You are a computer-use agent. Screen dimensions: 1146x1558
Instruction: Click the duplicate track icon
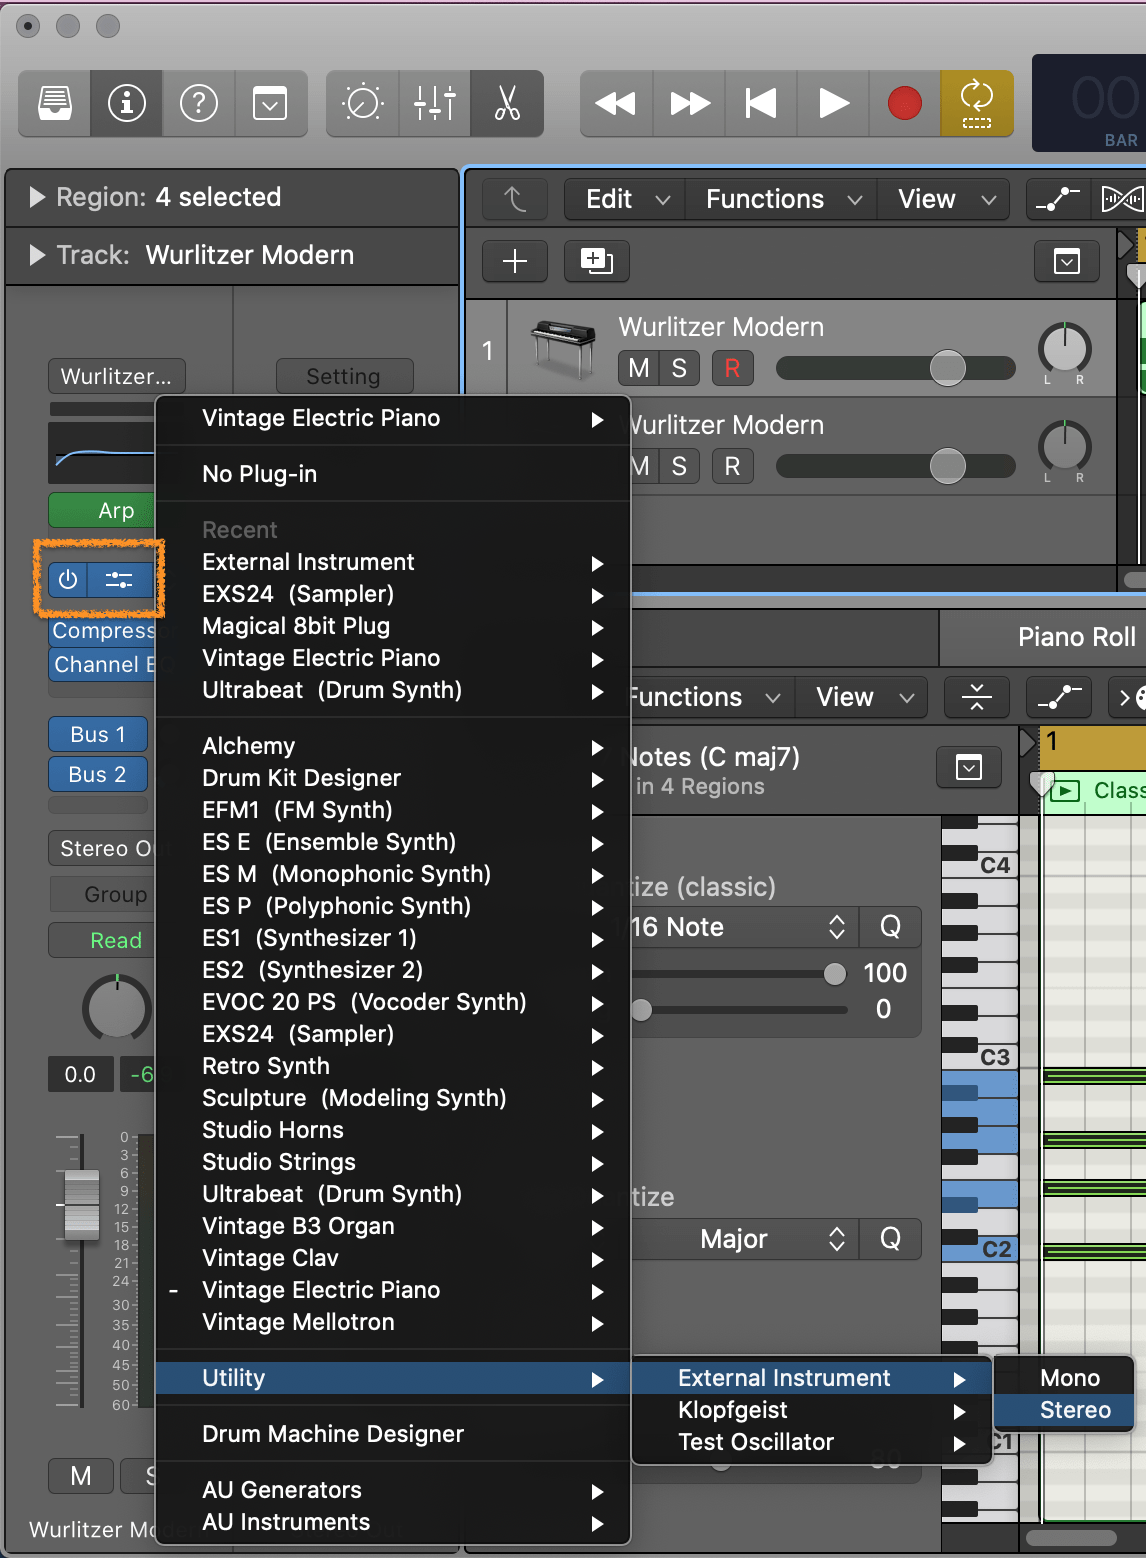pos(596,261)
